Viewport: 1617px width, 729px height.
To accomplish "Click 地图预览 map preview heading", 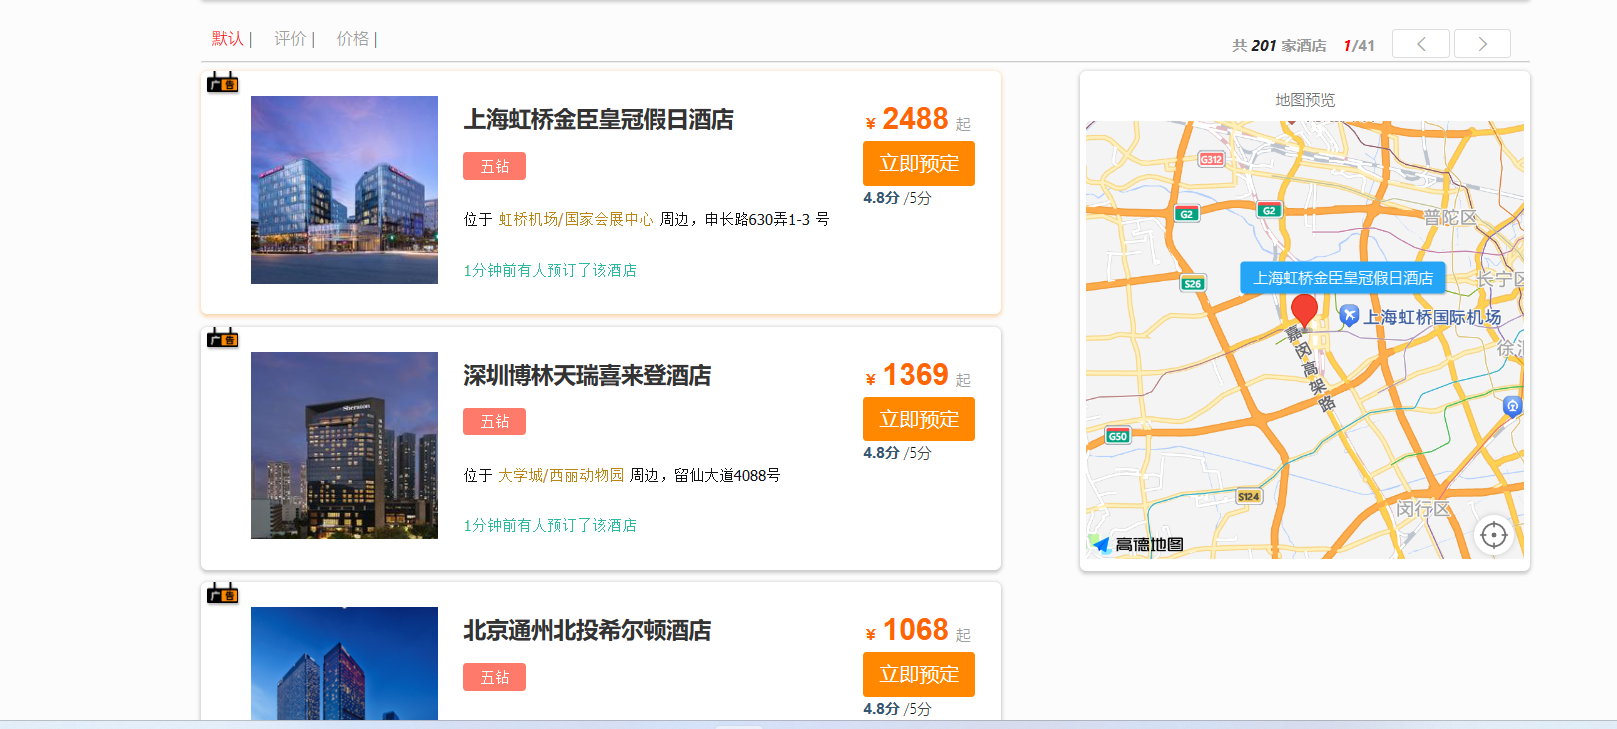I will [x=1305, y=100].
